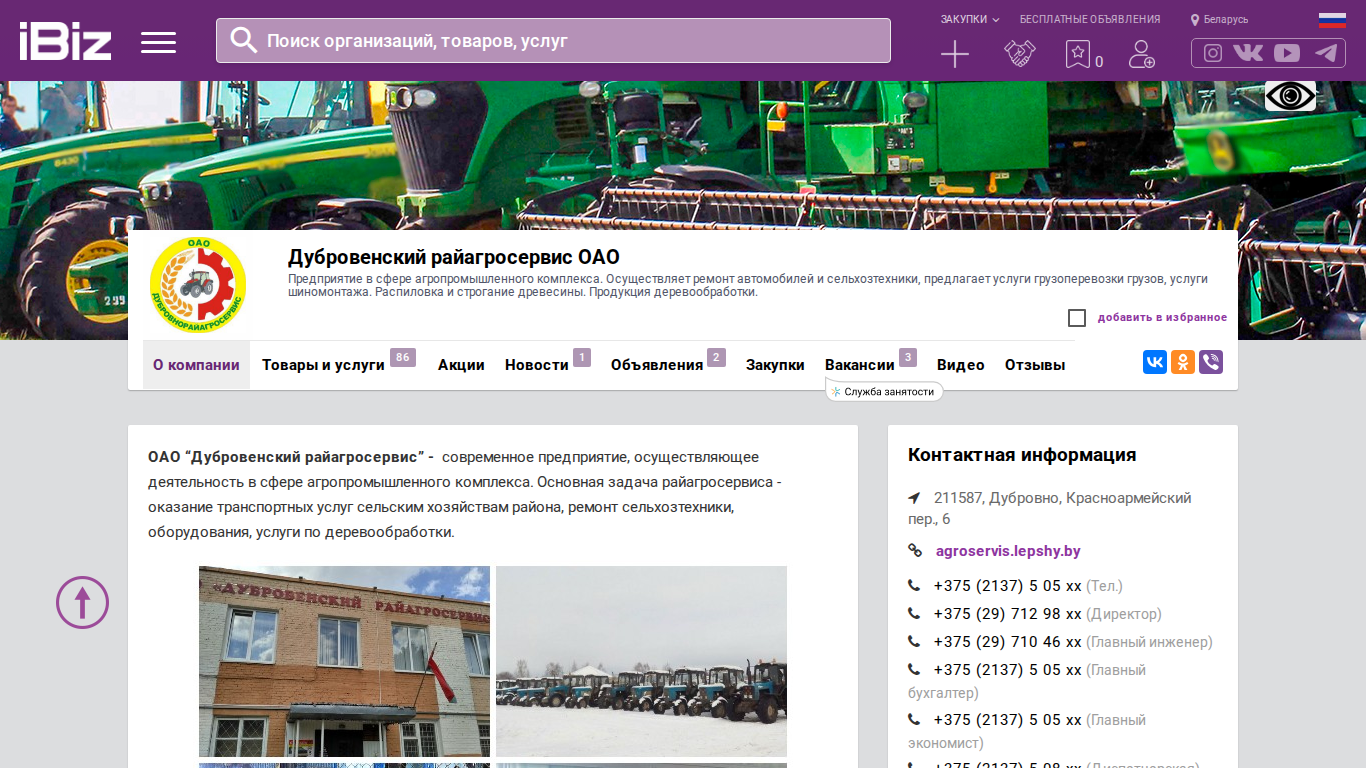Switch language via Russian flag icon
The height and width of the screenshot is (768, 1366).
tap(1332, 19)
